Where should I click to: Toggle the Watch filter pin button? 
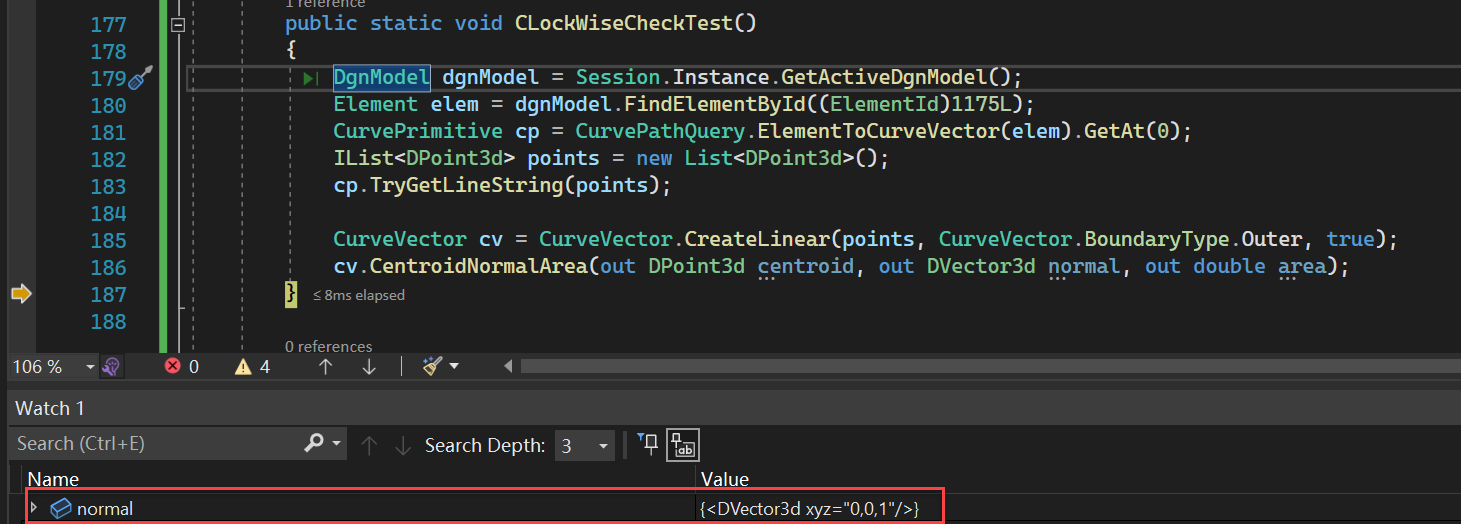point(648,445)
